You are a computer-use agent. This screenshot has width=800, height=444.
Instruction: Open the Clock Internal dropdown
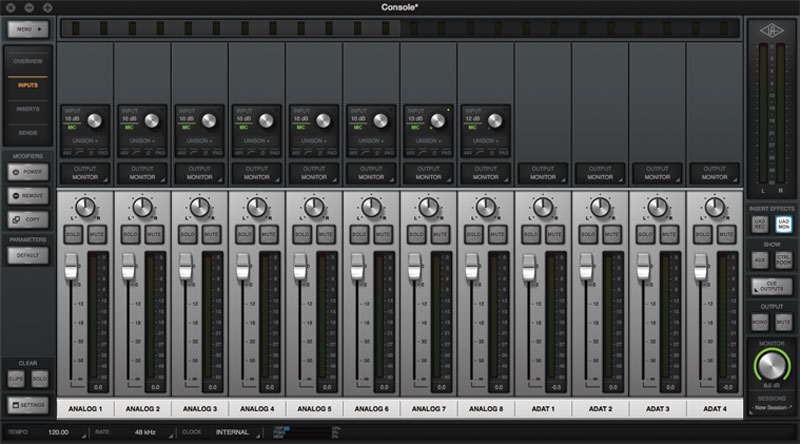click(232, 432)
